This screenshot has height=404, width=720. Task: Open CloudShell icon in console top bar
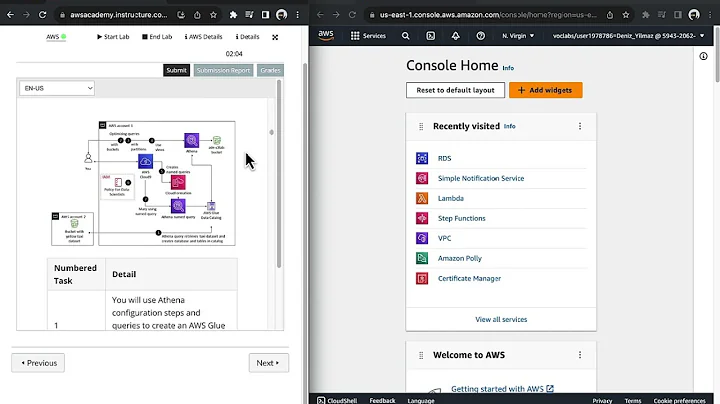click(430, 35)
